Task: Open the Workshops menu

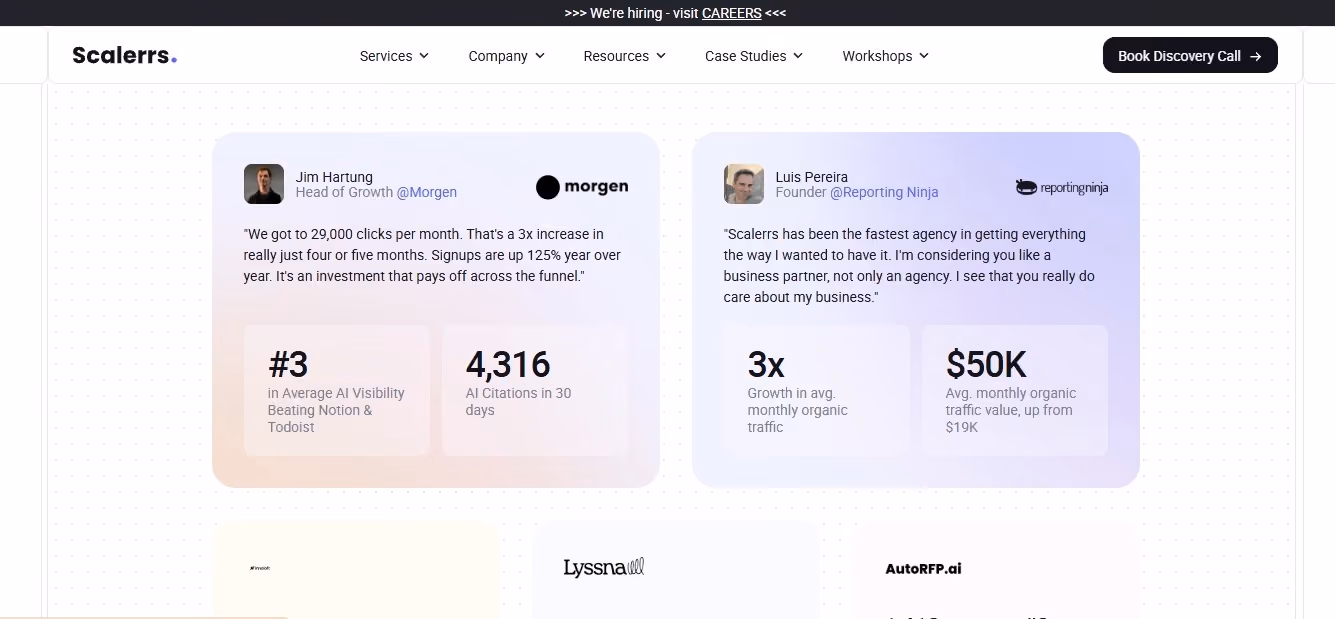Action: point(886,56)
